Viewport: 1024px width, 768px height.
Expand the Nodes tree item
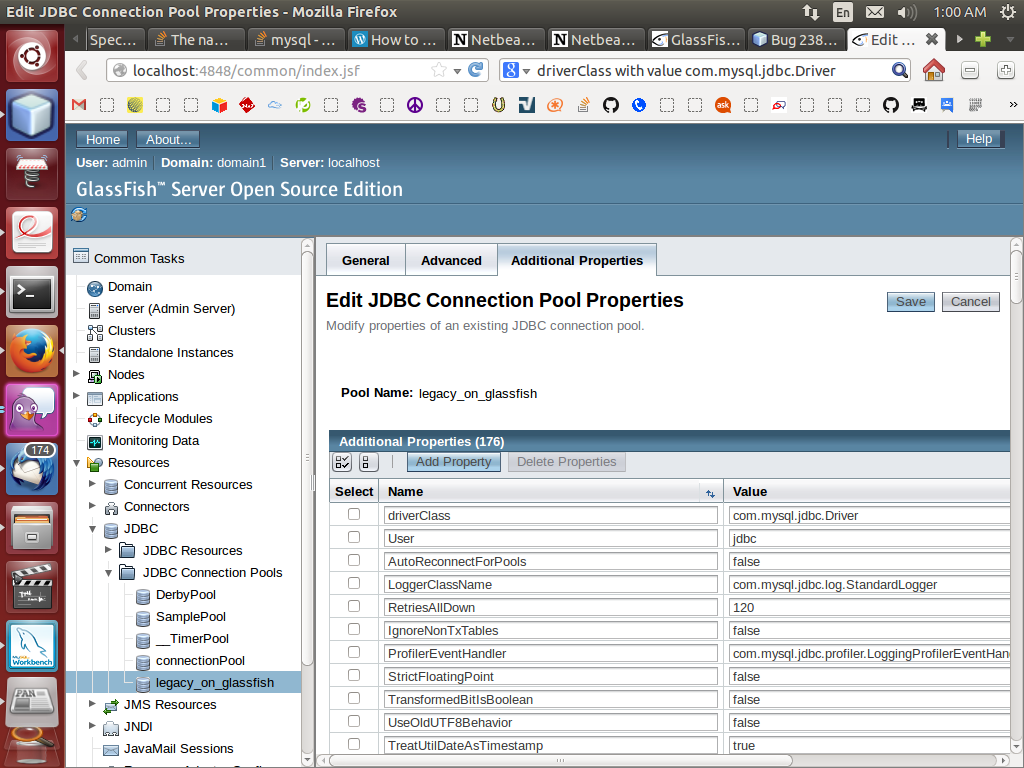point(76,374)
